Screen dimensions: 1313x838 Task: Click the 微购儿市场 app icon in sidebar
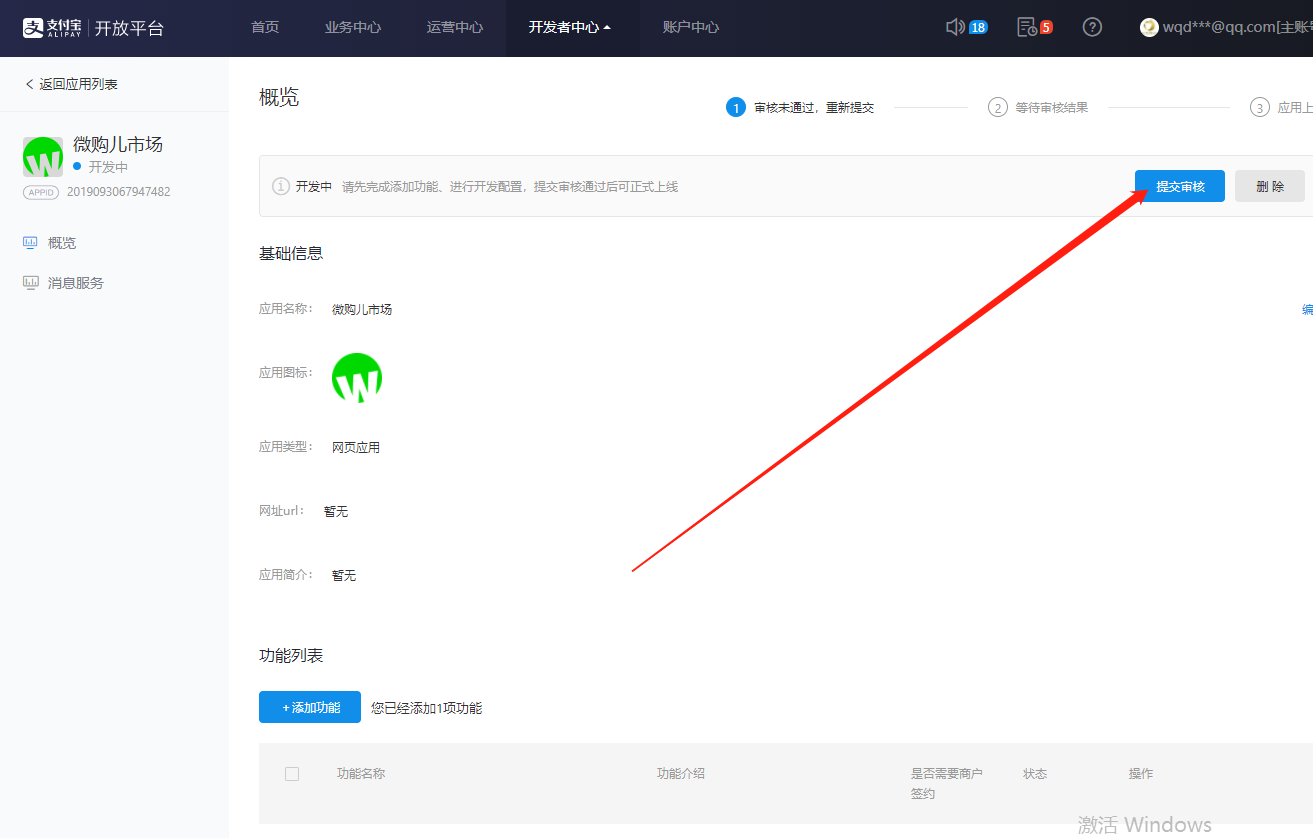click(x=43, y=157)
